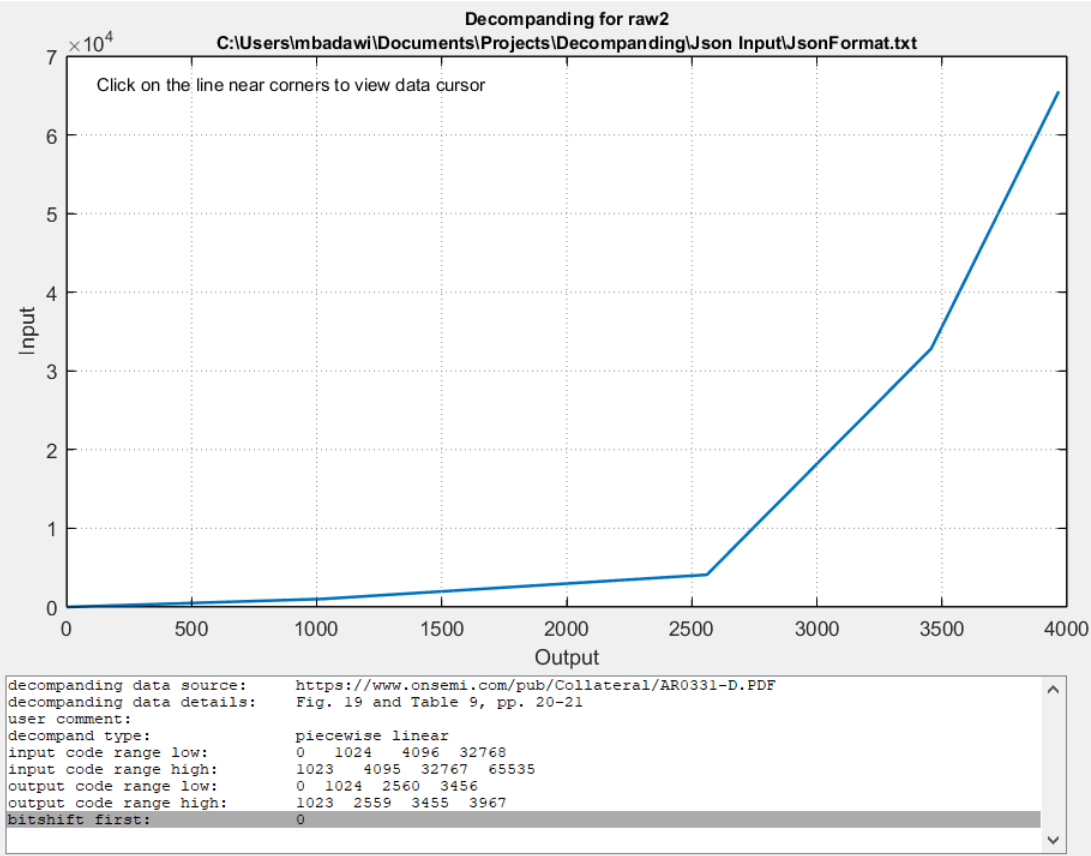Screen dimensions: 1091x856
Task: Click the x-axis tick label 2000
Action: [x=566, y=629]
